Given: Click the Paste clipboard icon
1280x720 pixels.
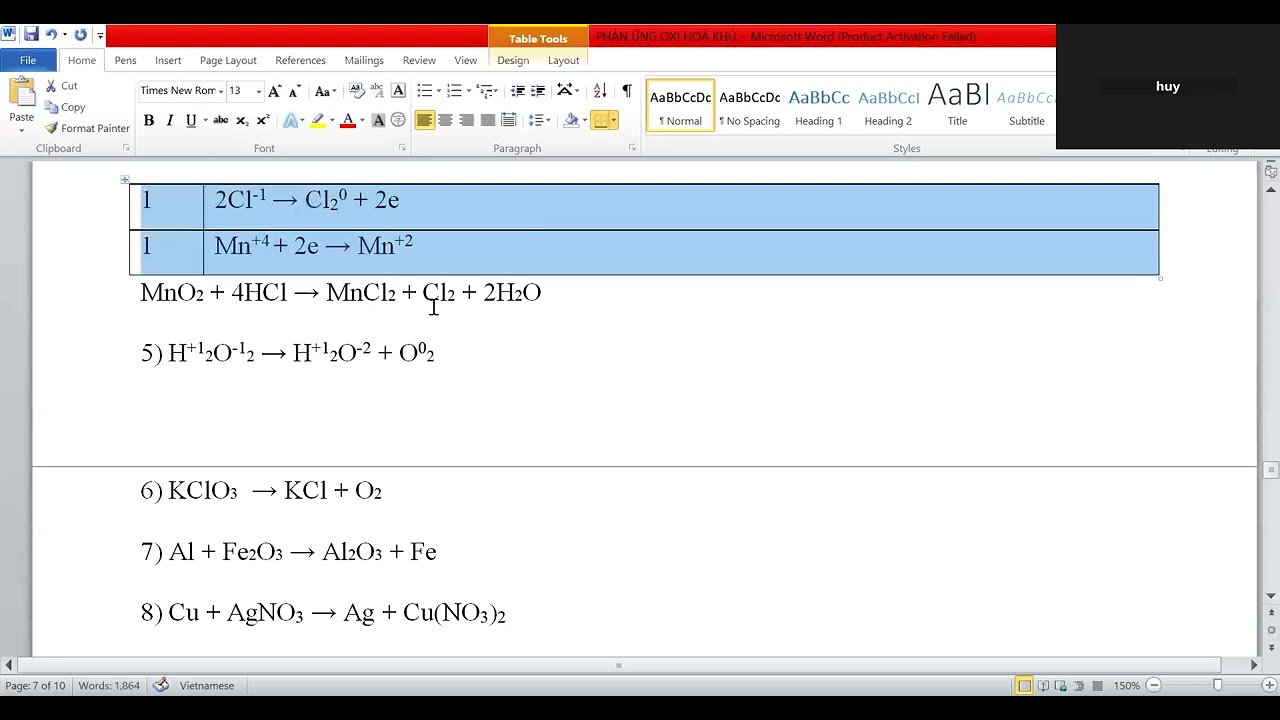Looking at the screenshot, I should (21, 92).
